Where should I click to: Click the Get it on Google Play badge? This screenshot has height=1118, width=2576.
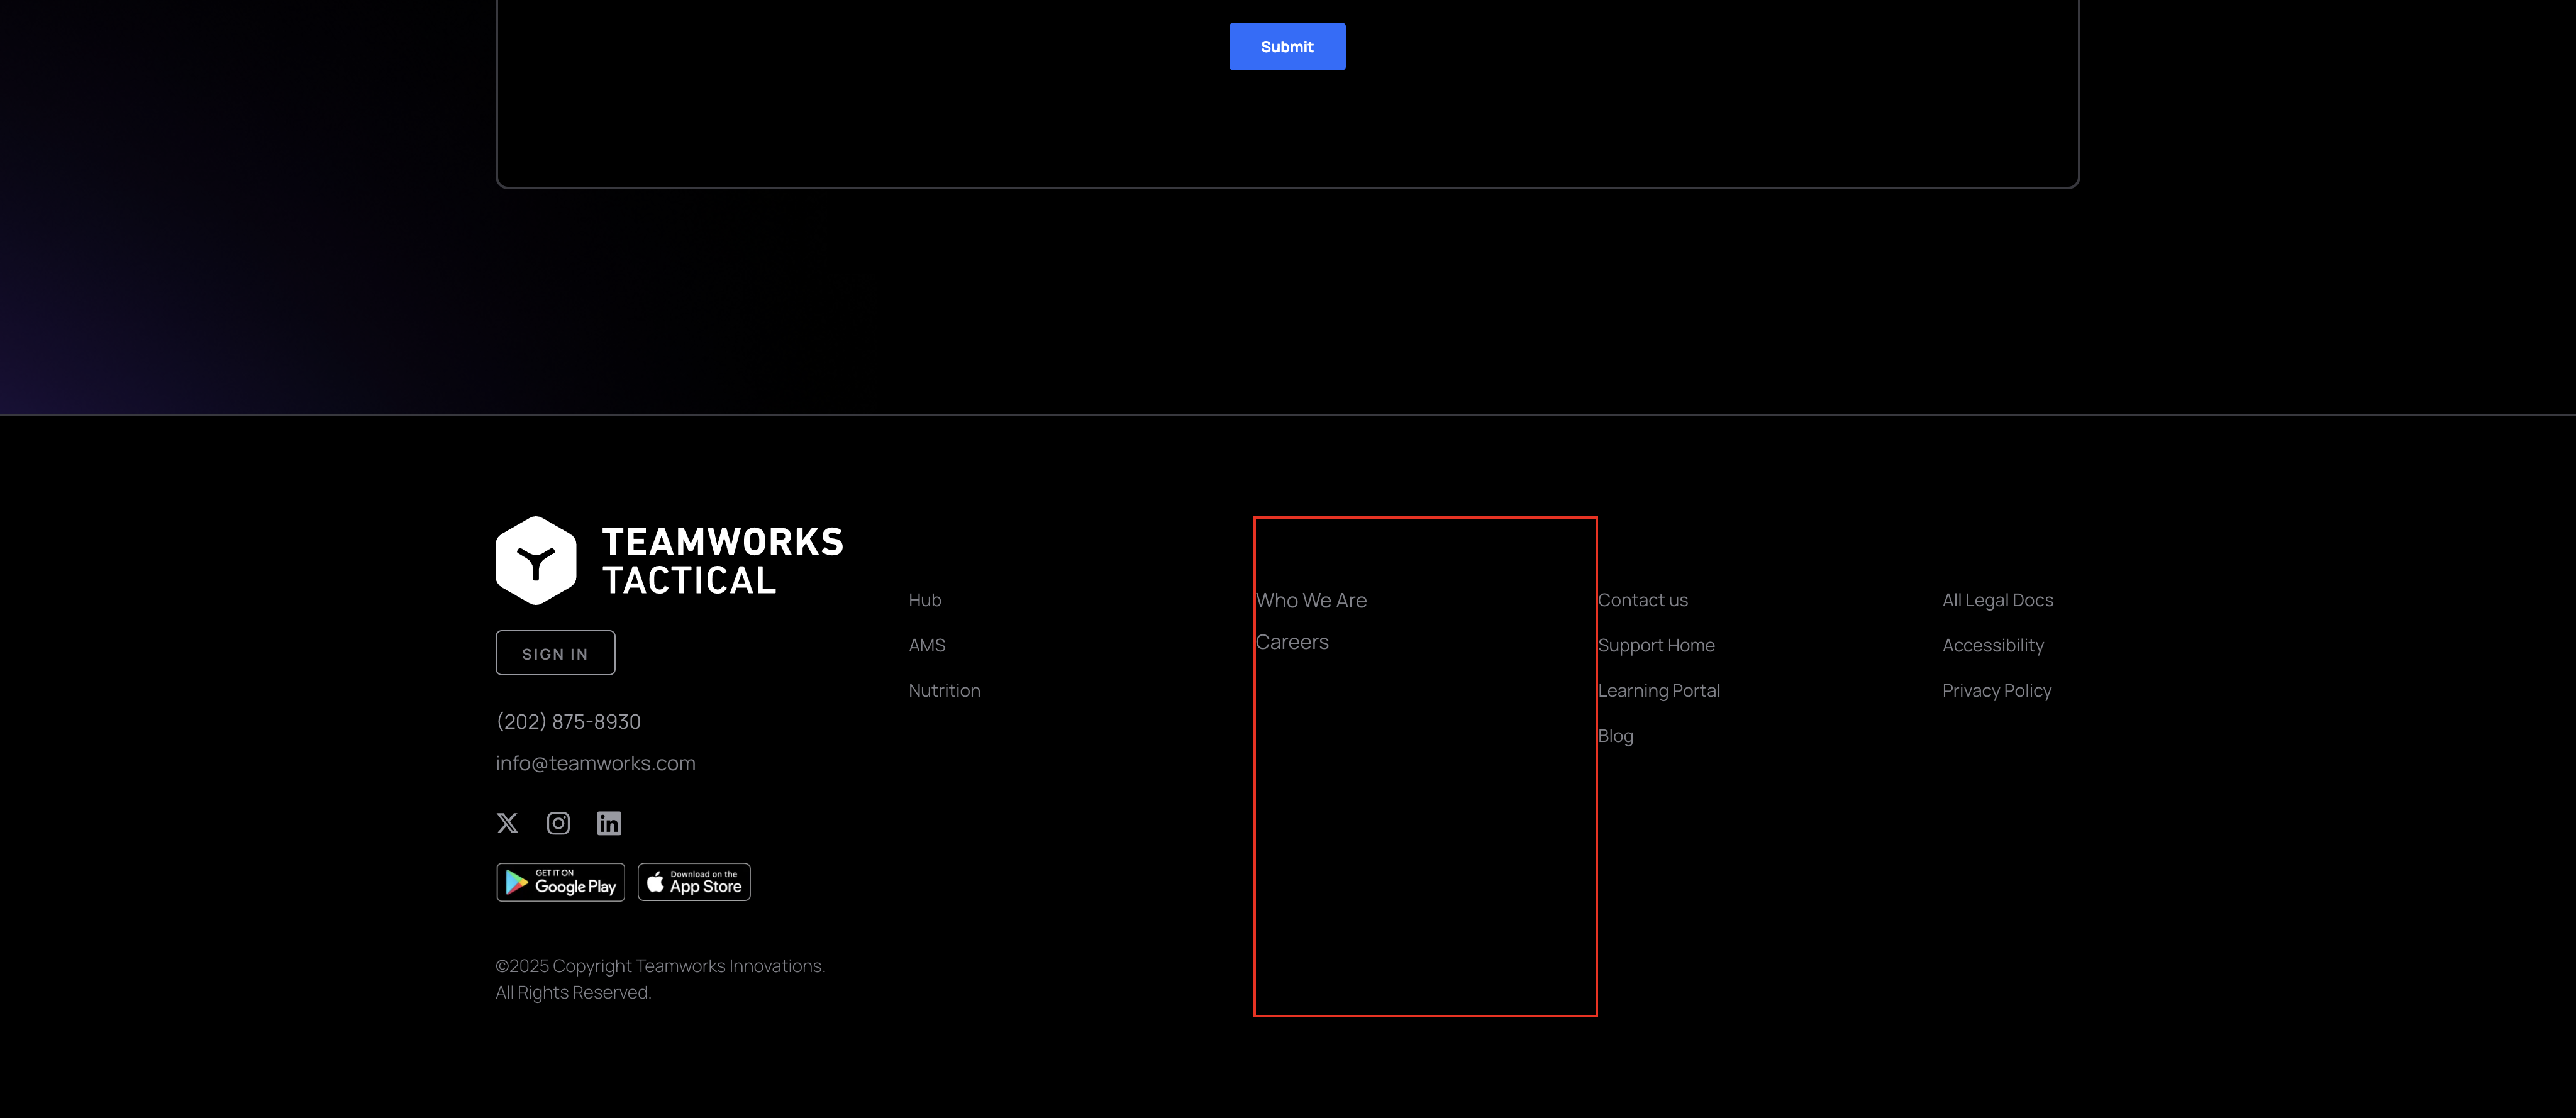[561, 882]
